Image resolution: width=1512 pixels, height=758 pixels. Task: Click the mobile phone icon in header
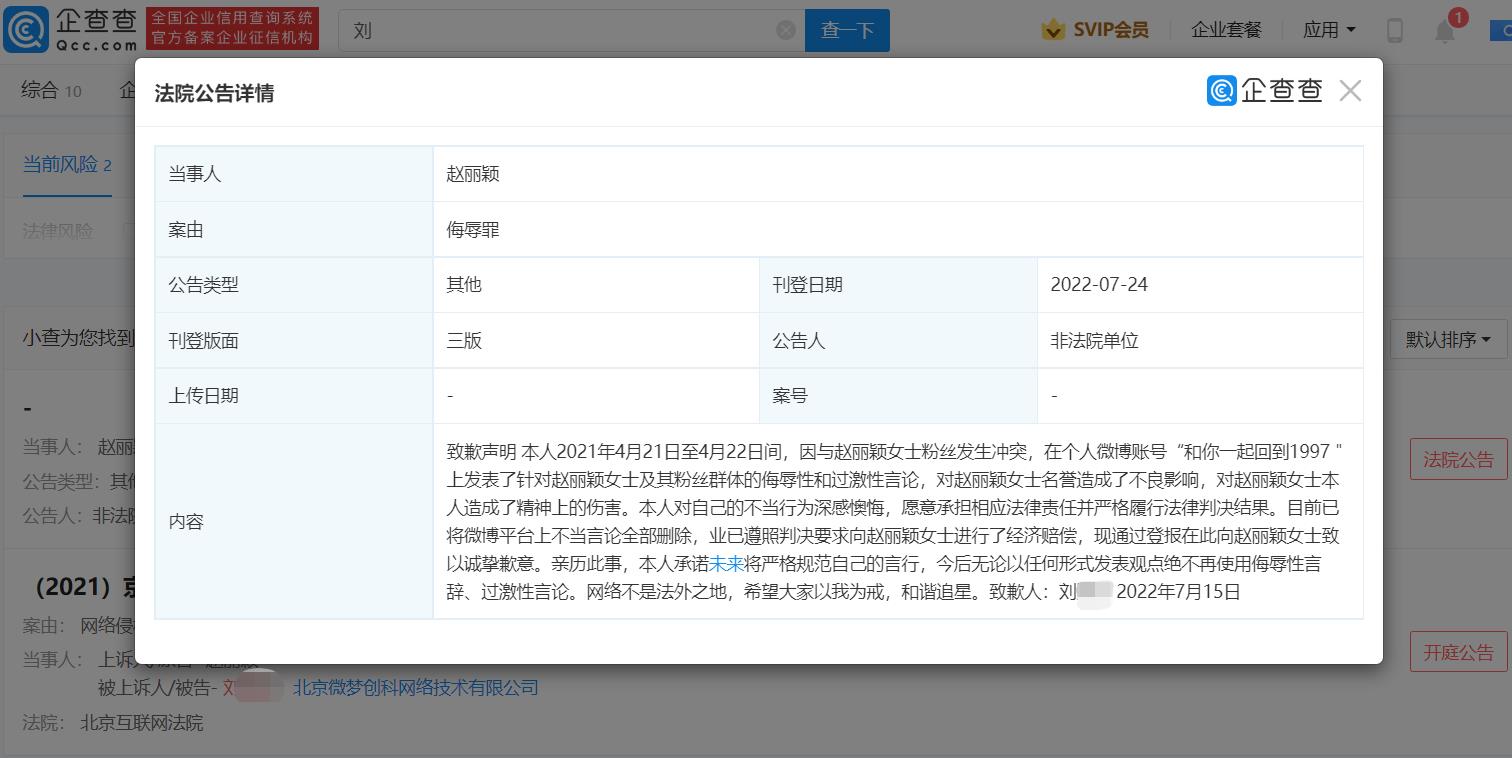point(1394,31)
